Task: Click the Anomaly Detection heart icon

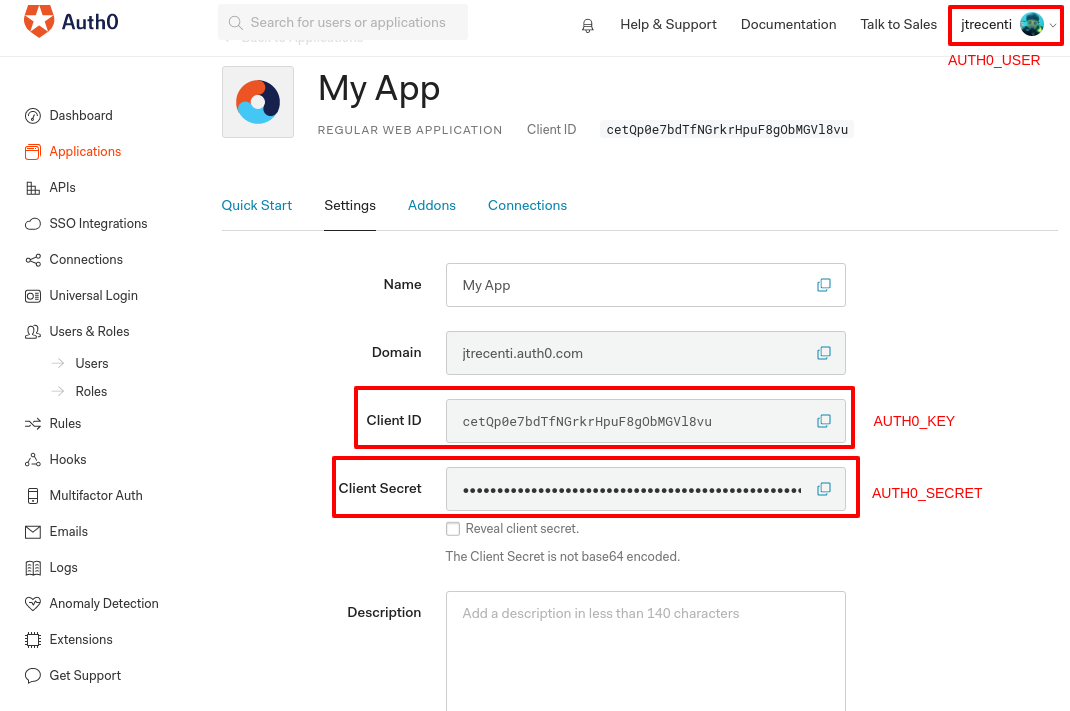Action: click(x=33, y=604)
